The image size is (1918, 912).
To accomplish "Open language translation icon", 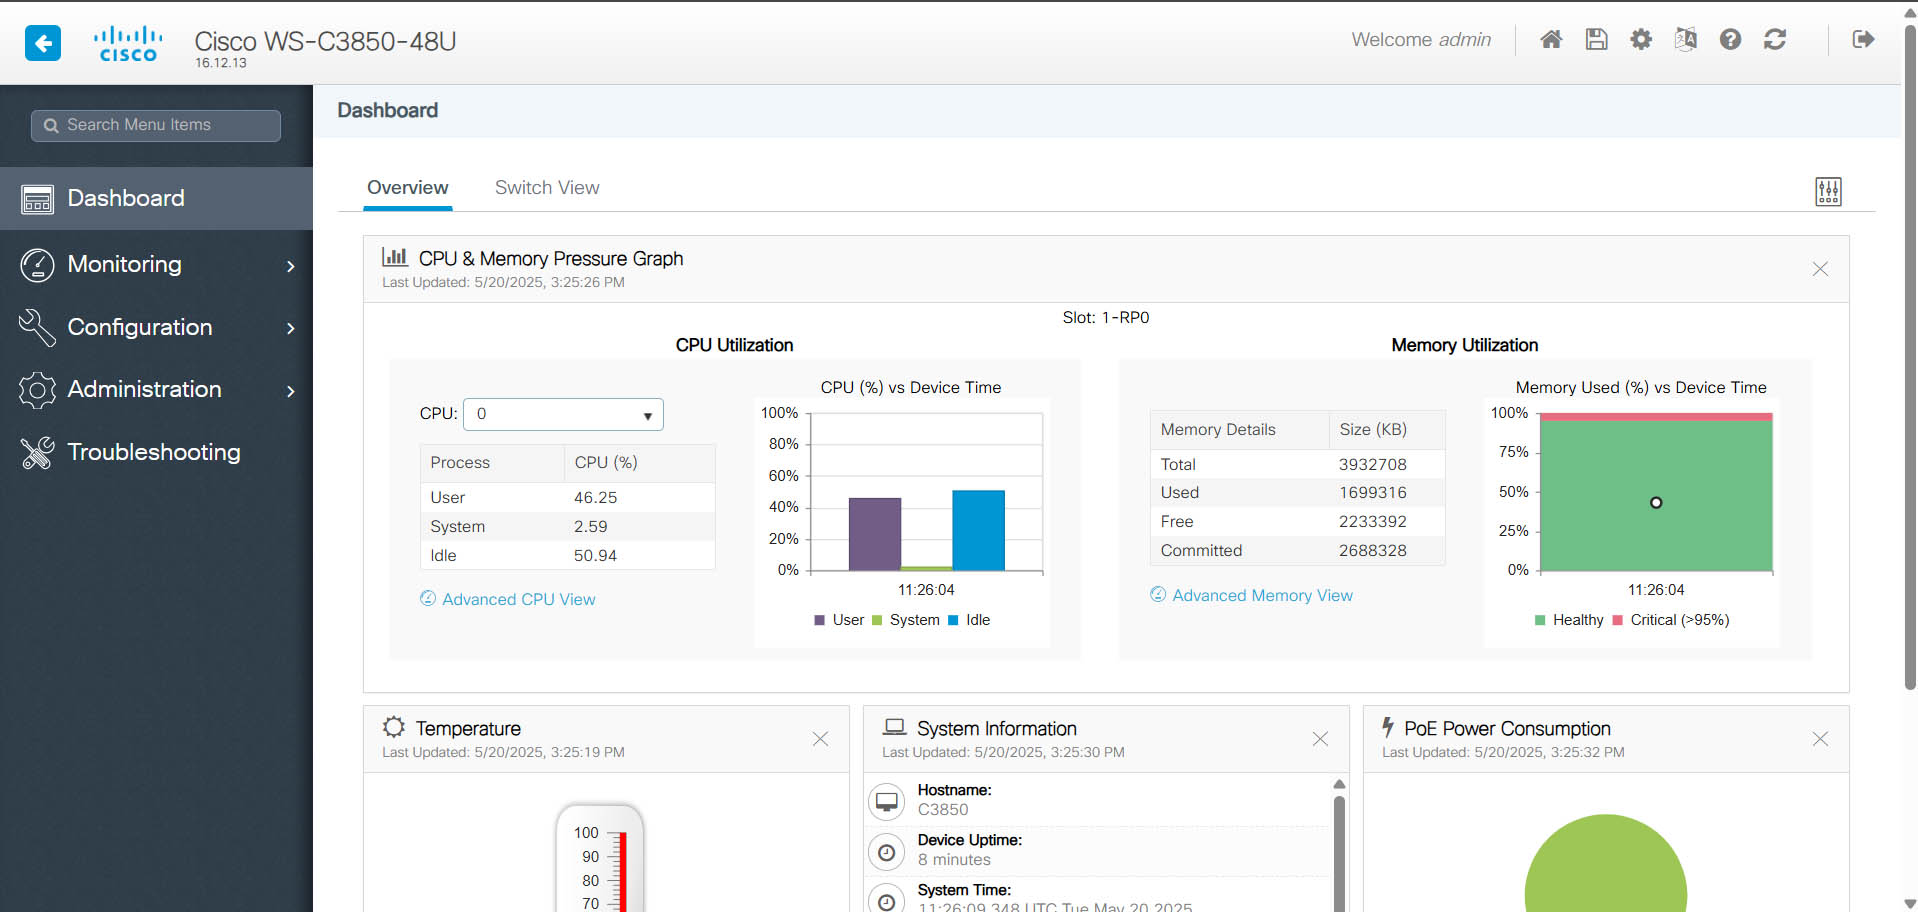I will point(1686,40).
